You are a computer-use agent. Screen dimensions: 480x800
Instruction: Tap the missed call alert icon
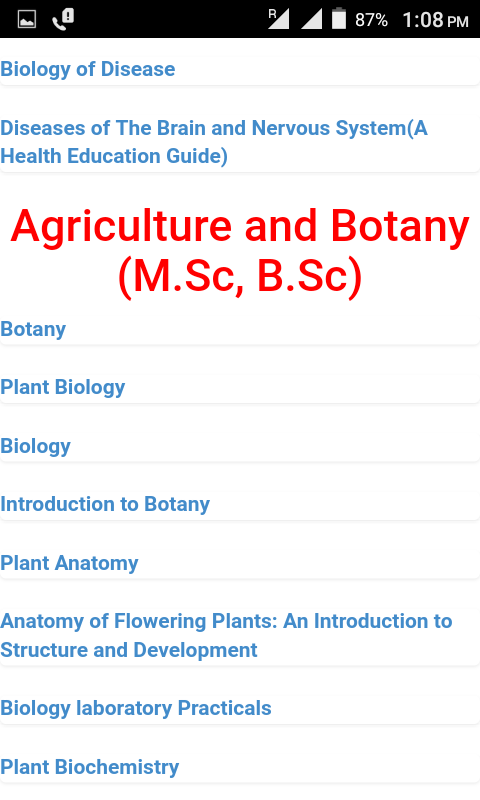click(63, 19)
